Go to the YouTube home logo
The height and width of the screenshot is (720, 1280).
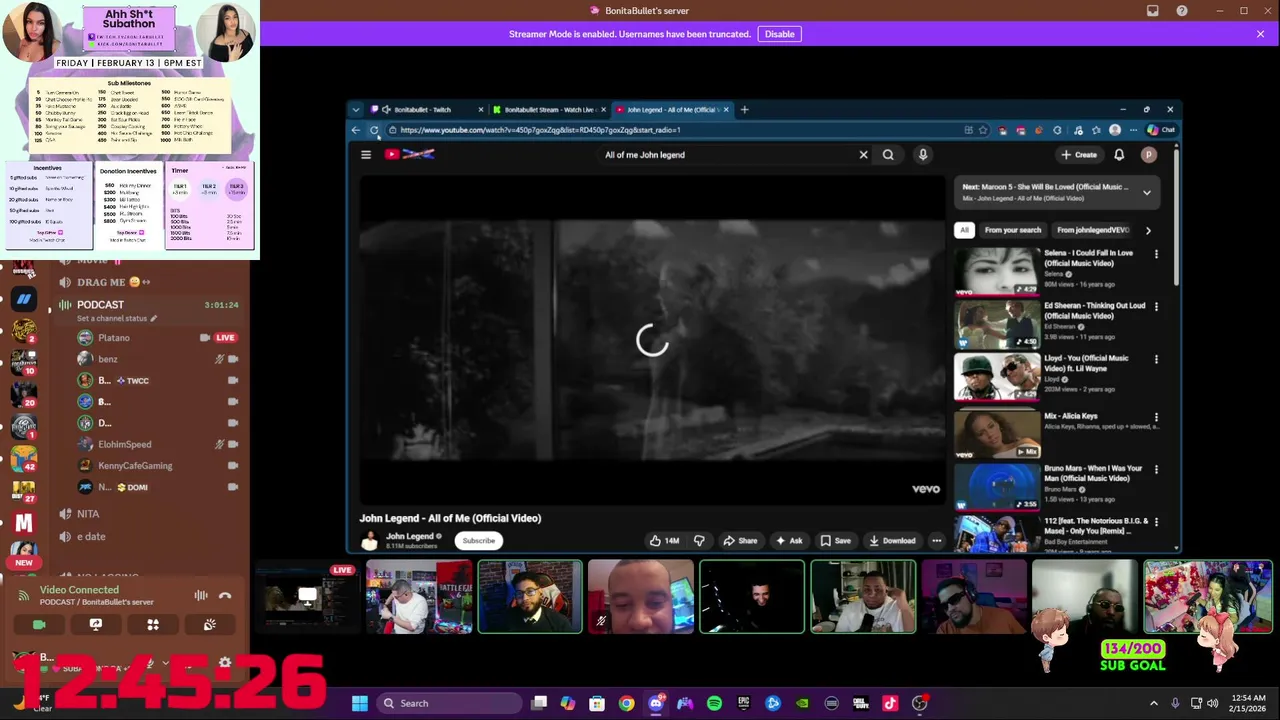410,154
